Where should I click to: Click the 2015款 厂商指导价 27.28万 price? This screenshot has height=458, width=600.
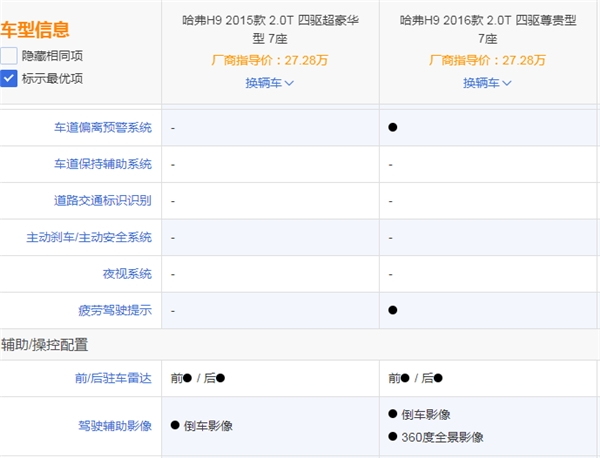point(269,61)
